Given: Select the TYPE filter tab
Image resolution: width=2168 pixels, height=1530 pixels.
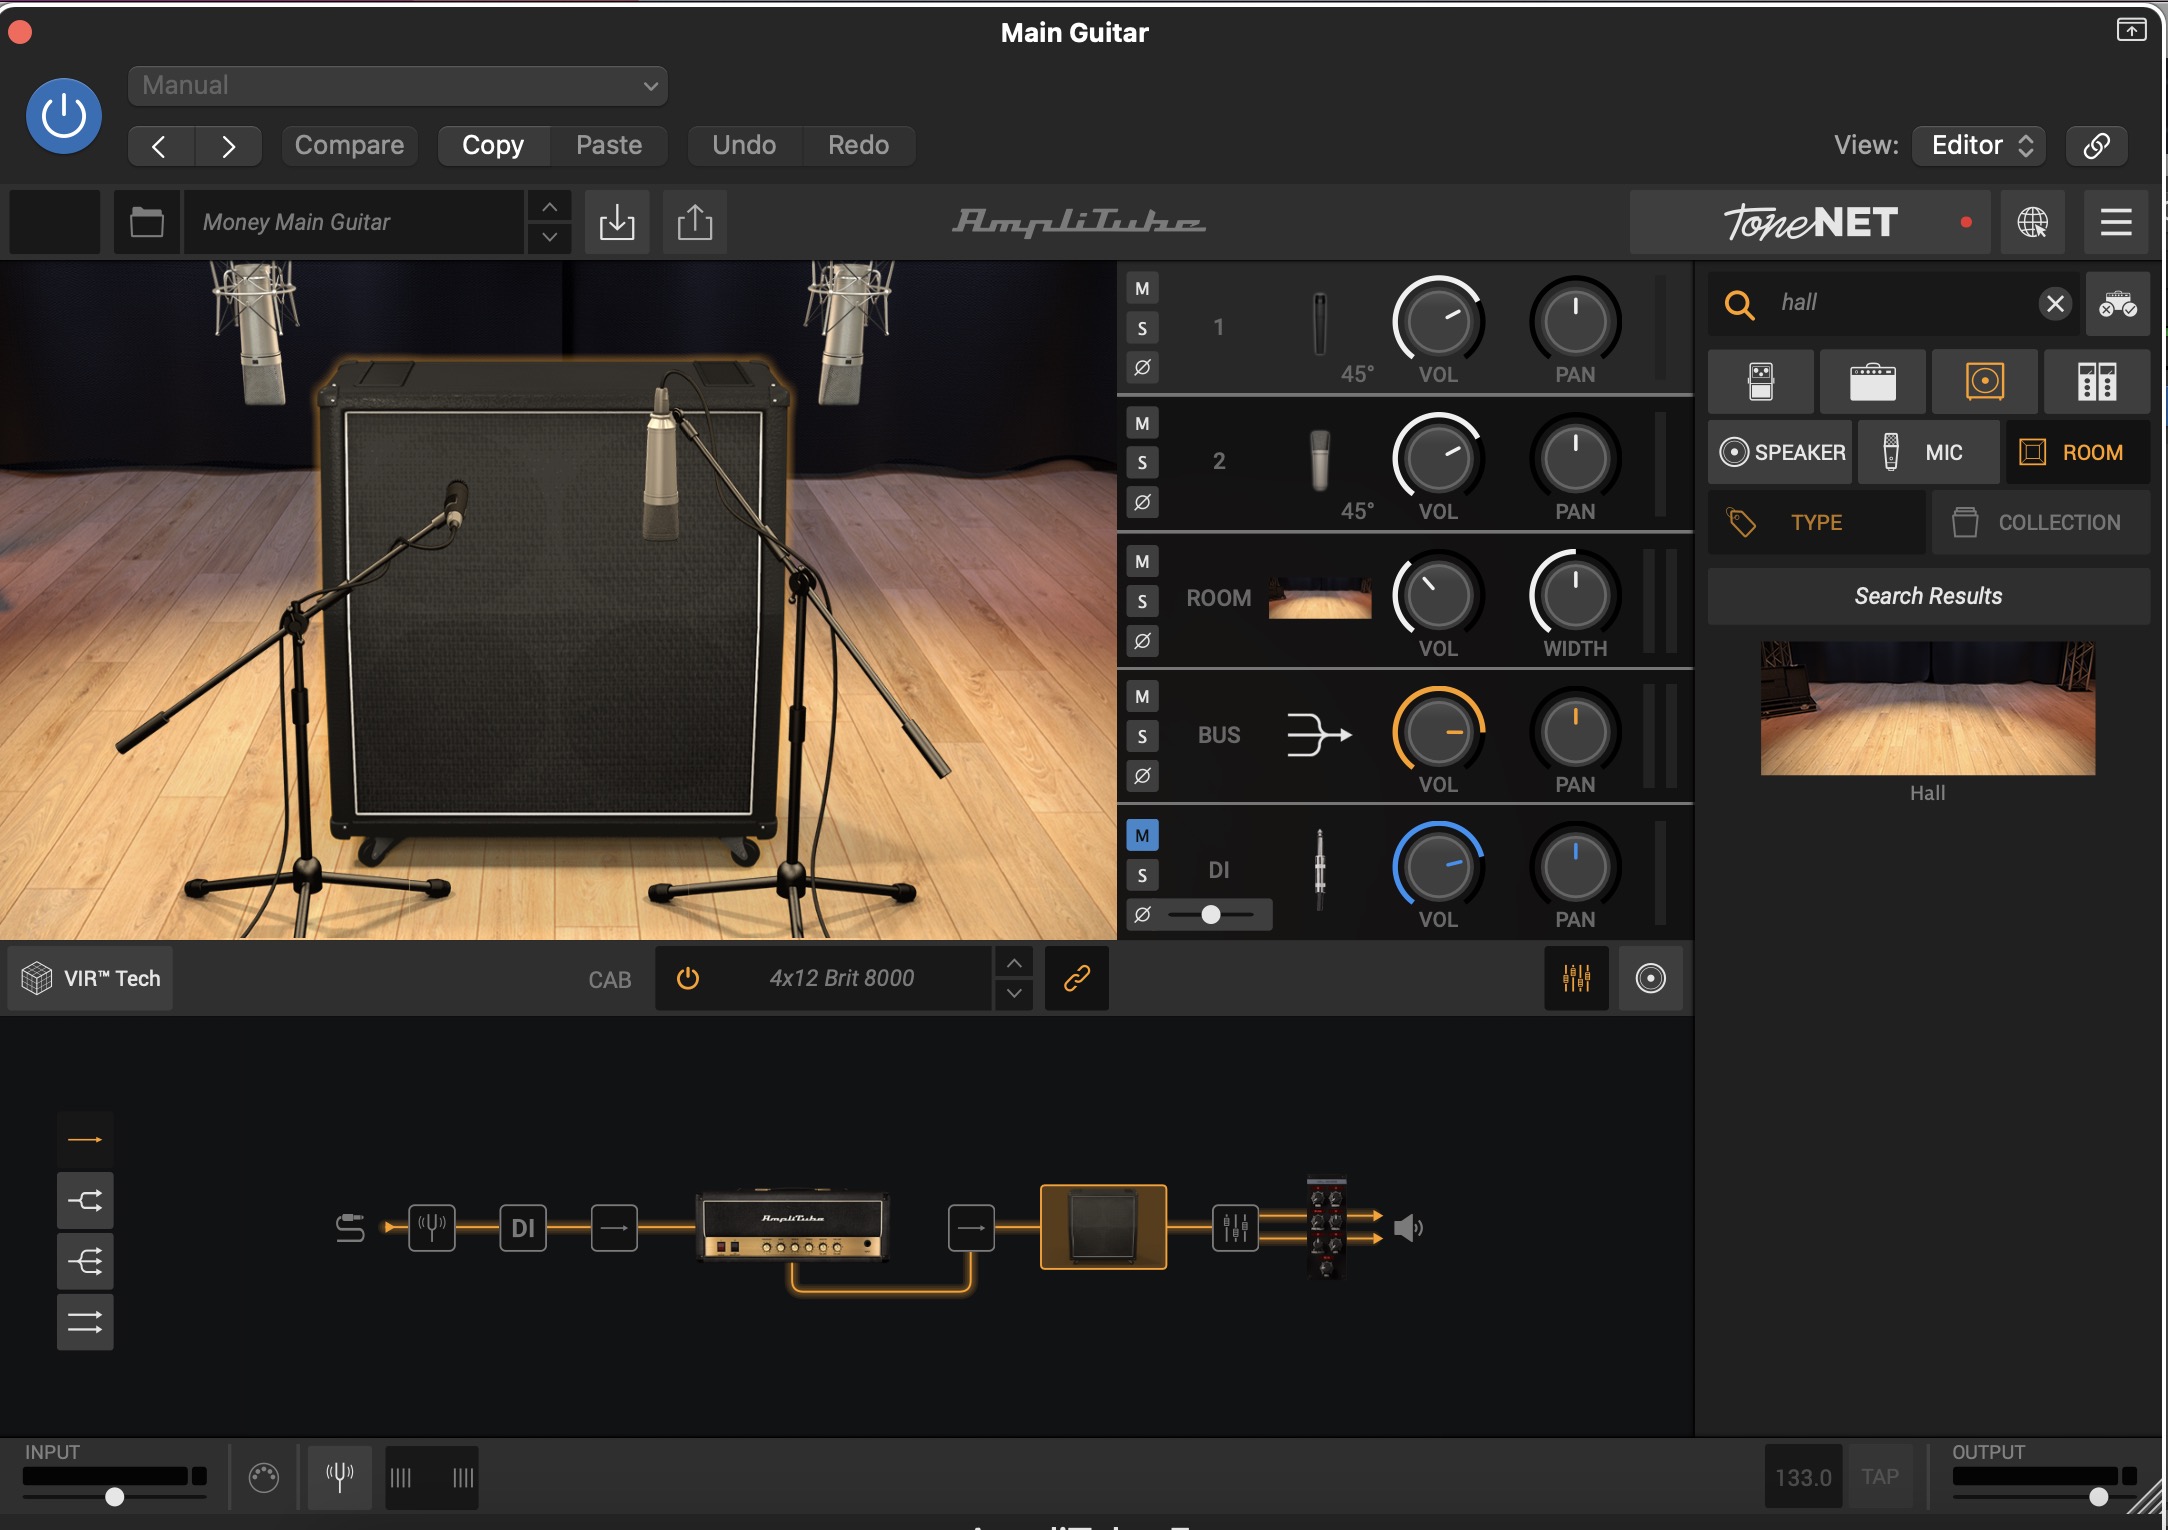Looking at the screenshot, I should click(x=1816, y=523).
